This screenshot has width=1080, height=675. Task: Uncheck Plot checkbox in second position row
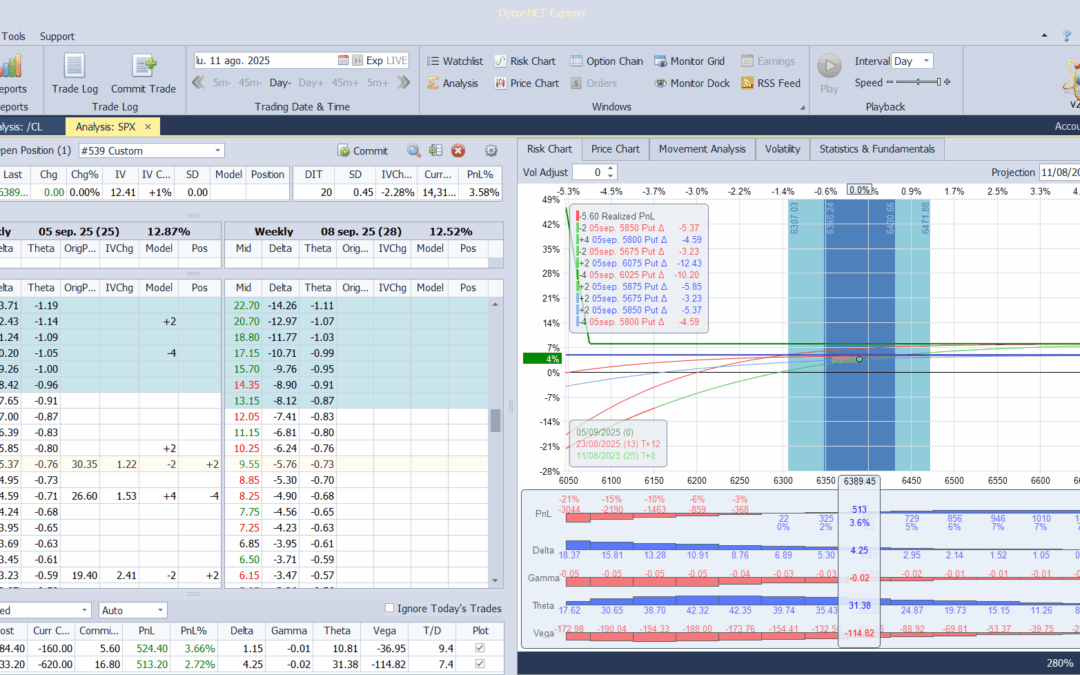(481, 663)
